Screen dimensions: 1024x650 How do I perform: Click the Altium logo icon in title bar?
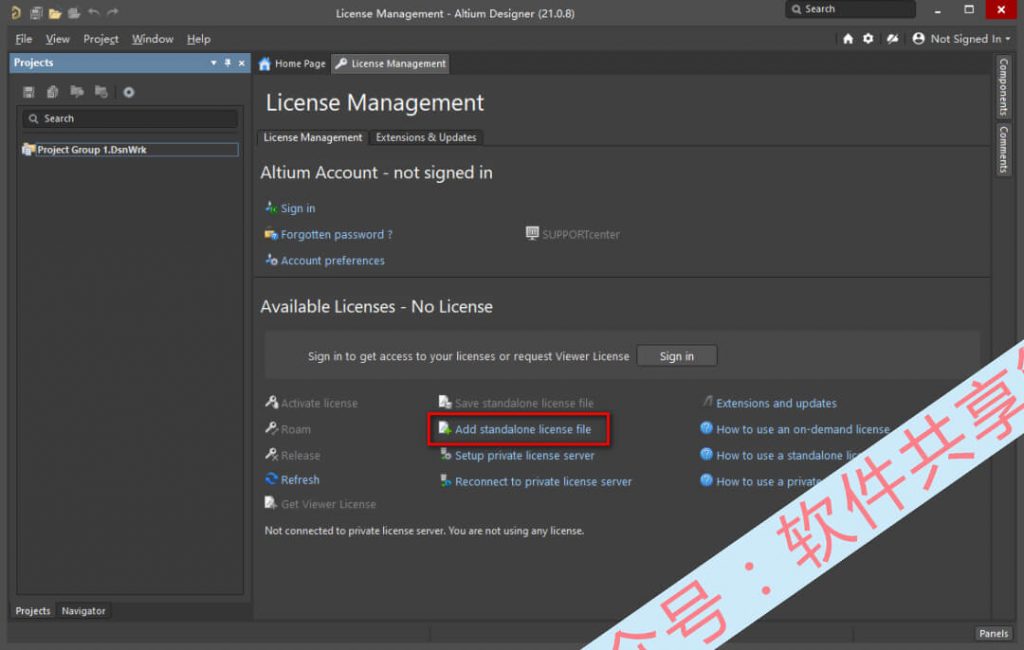click(x=16, y=12)
